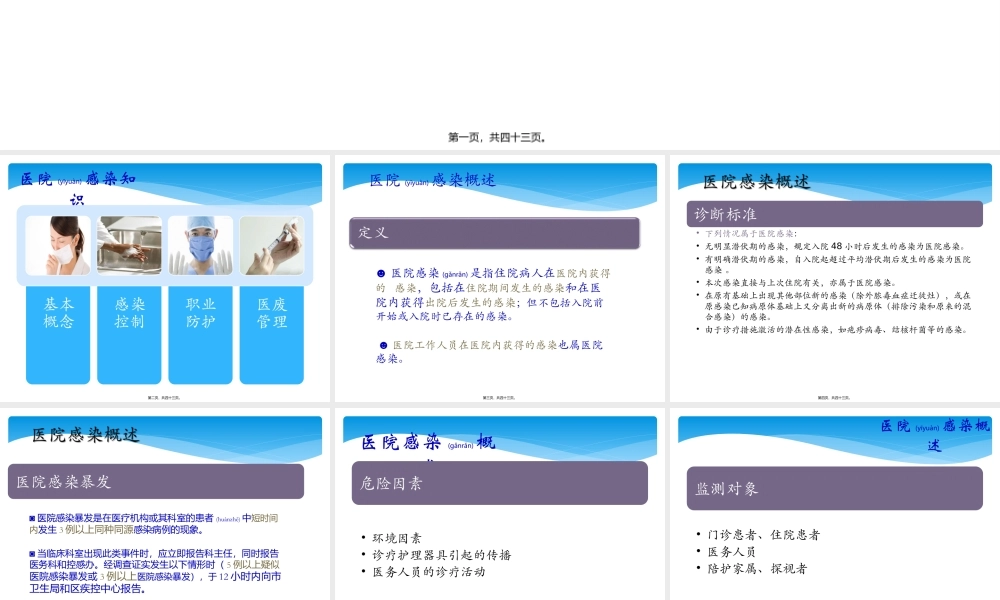Select the masked surgeon image on slide one
1000x600 pixels.
tap(200, 244)
